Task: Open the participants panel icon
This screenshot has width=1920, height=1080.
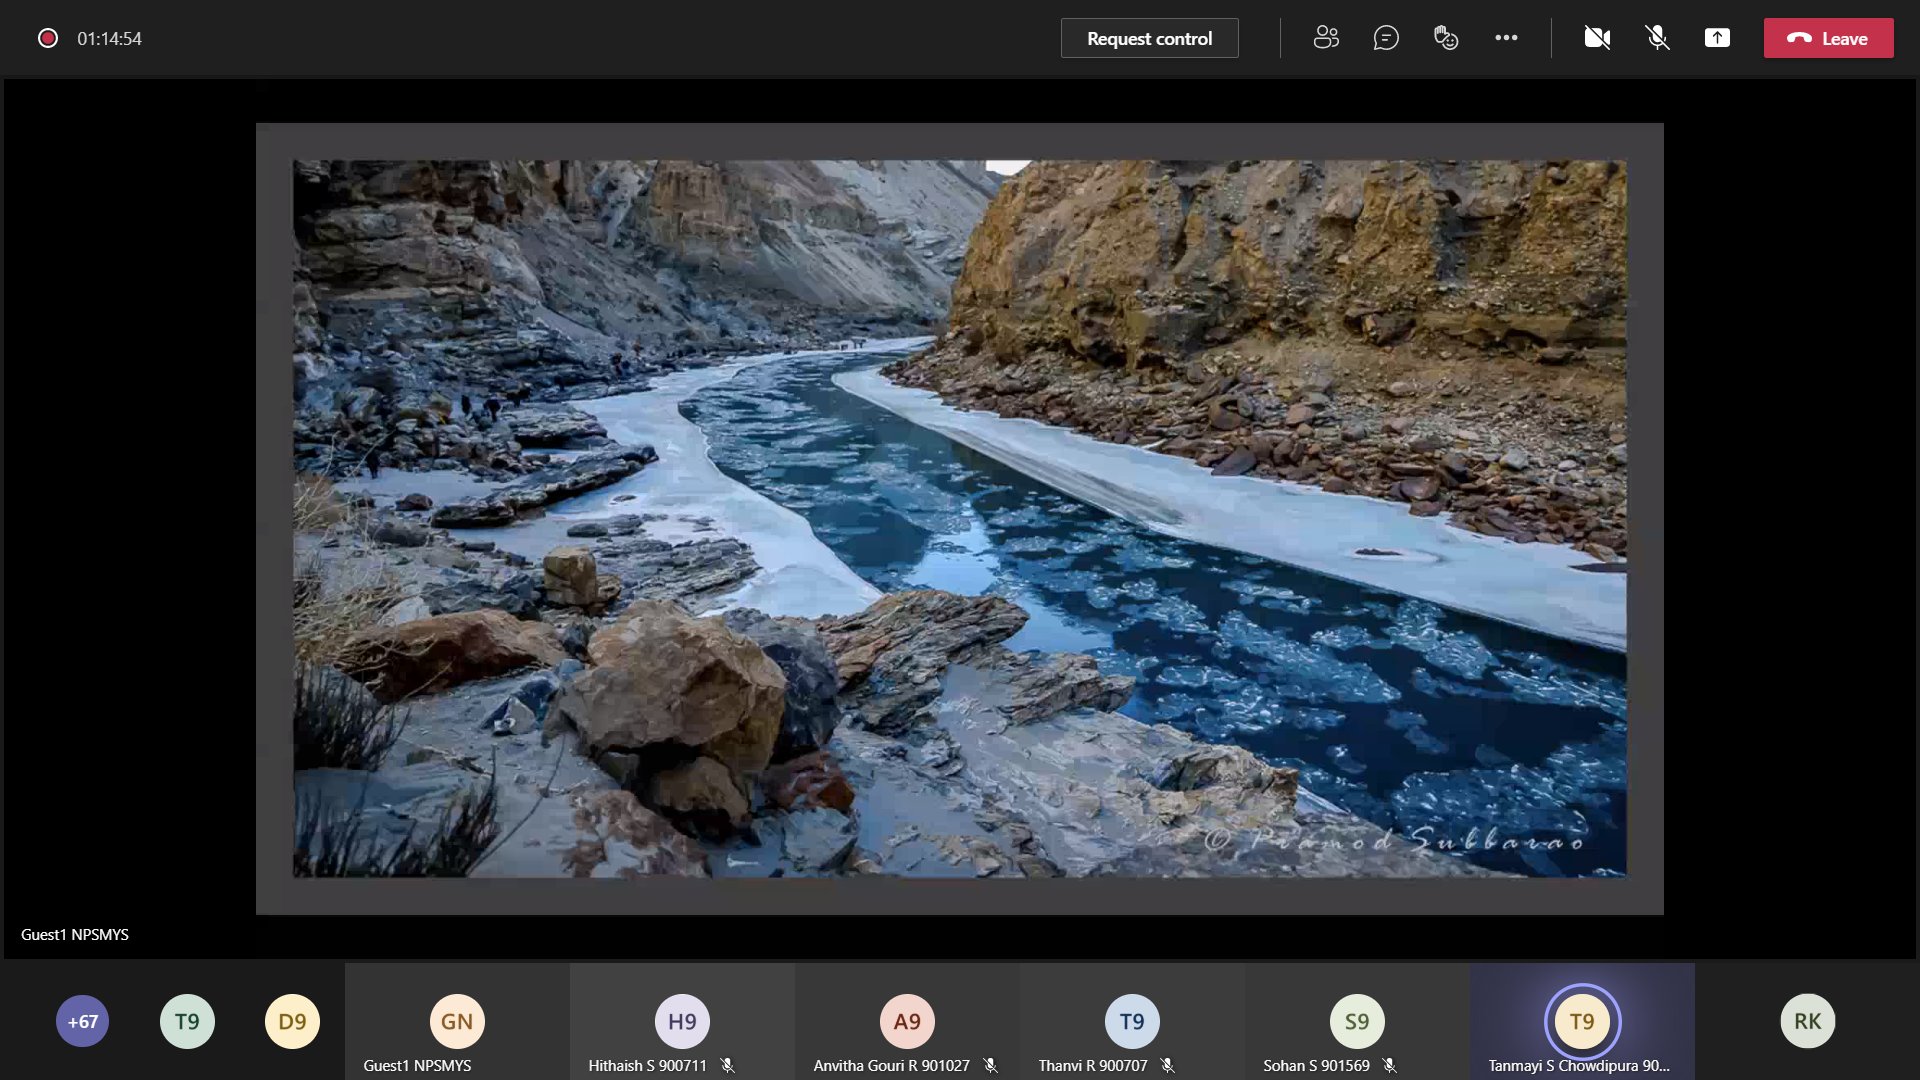Action: point(1326,38)
